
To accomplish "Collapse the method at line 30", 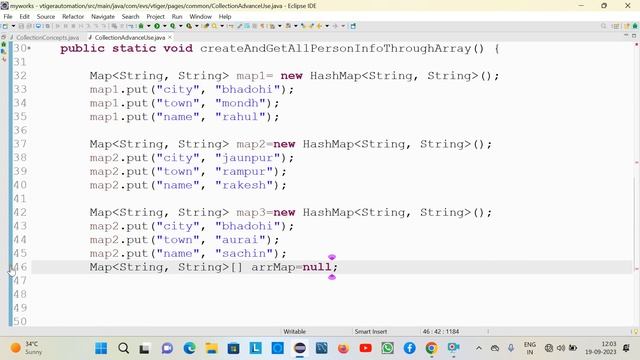I will tap(29, 49).
